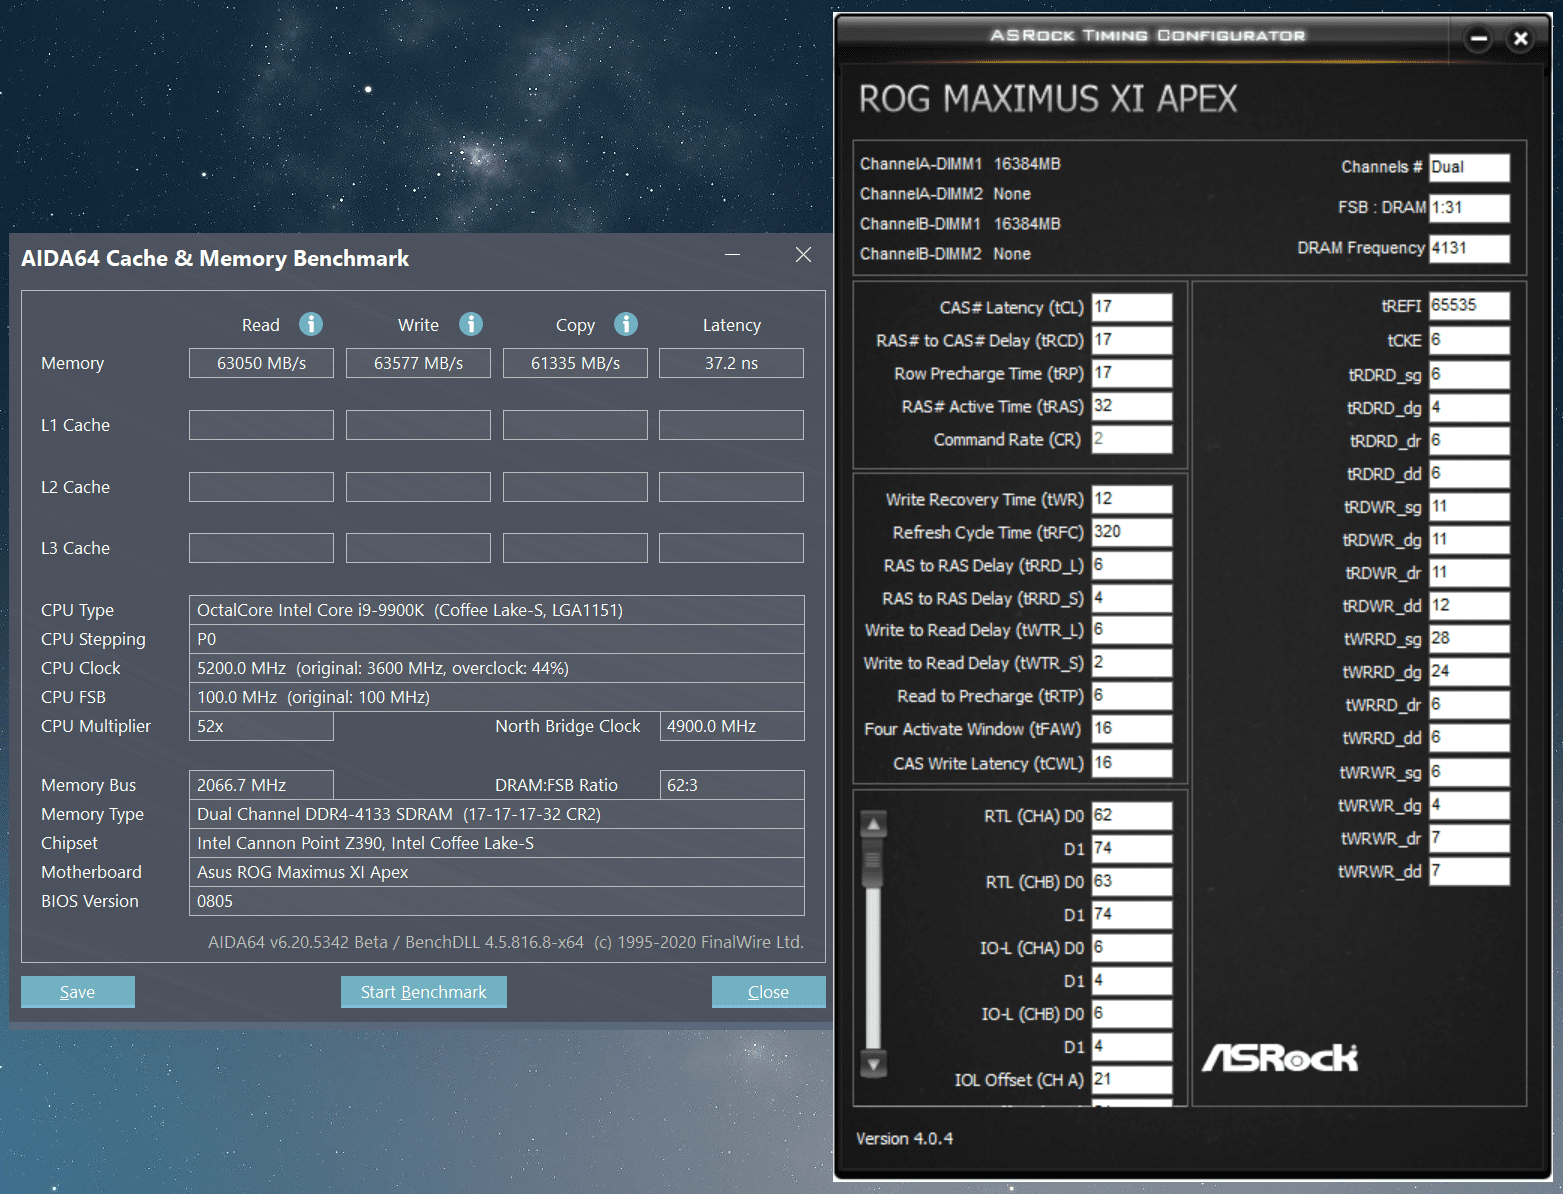Click the tRDWR_dd value field
Image resolution: width=1563 pixels, height=1194 pixels.
pyautogui.click(x=1469, y=606)
